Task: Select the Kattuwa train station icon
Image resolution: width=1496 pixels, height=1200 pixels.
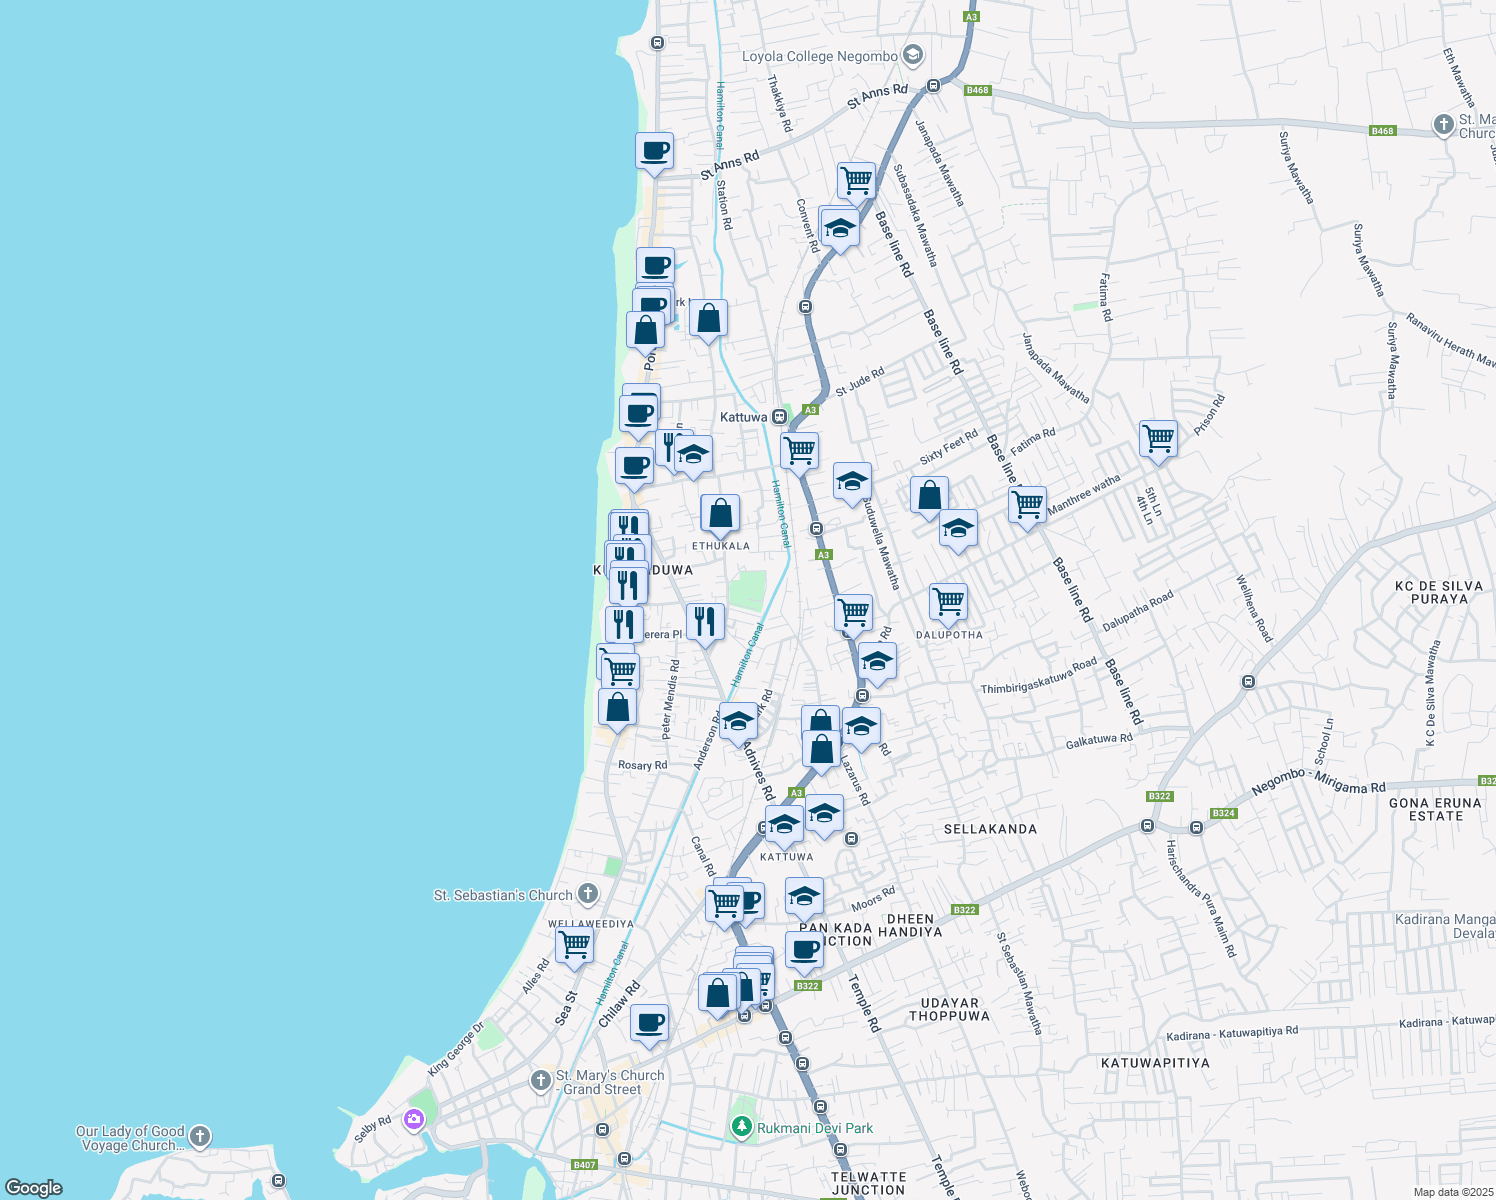Action: point(780,415)
